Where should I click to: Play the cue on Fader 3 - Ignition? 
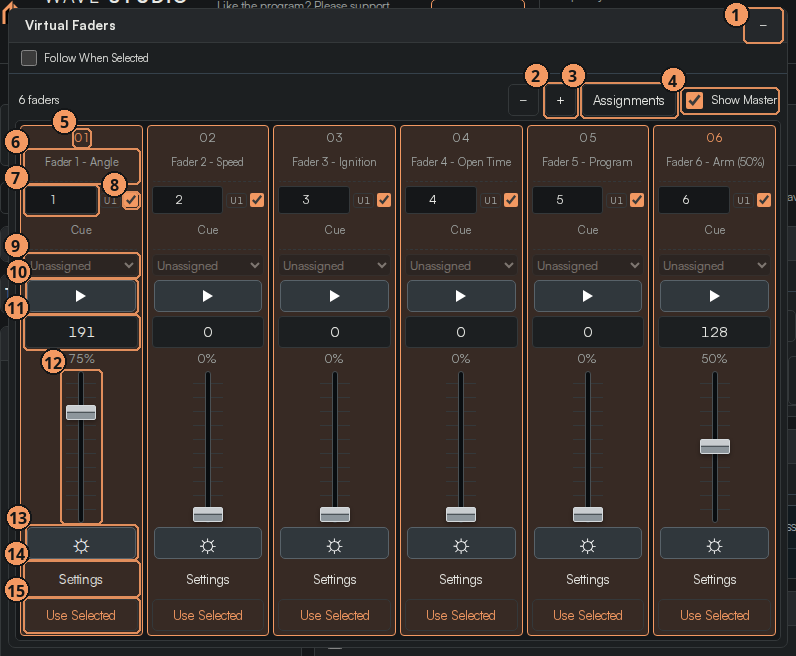point(334,296)
